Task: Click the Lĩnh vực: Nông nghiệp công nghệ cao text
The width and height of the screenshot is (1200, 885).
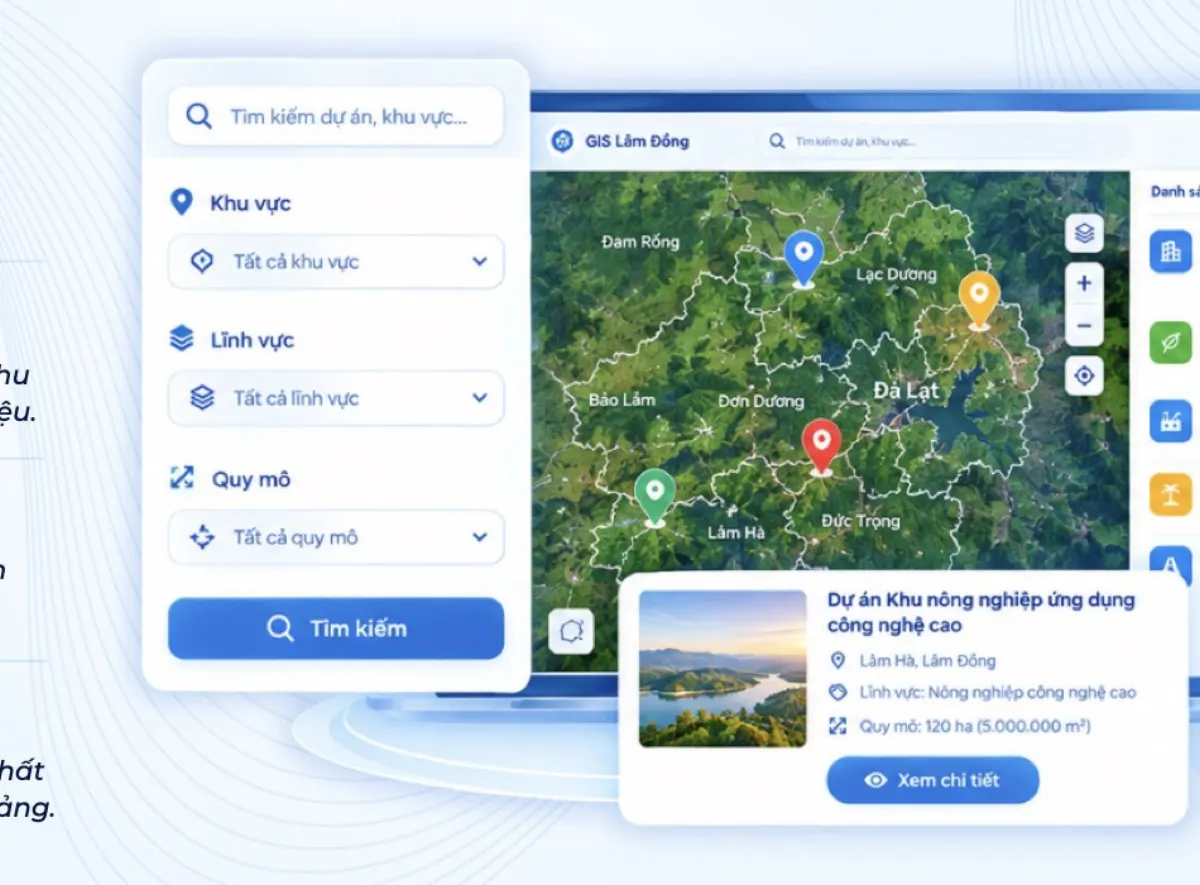Action: 997,692
